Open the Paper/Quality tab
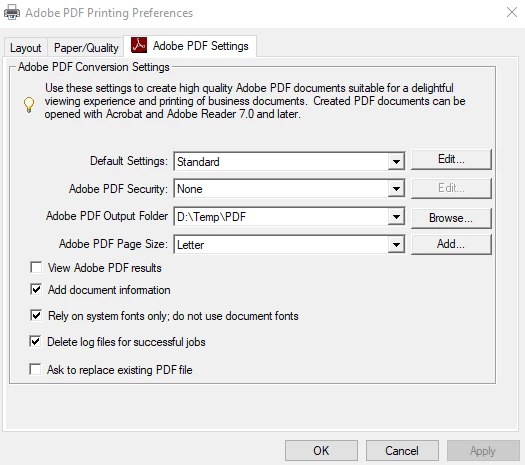Image resolution: width=525 pixels, height=465 pixels. click(86, 48)
